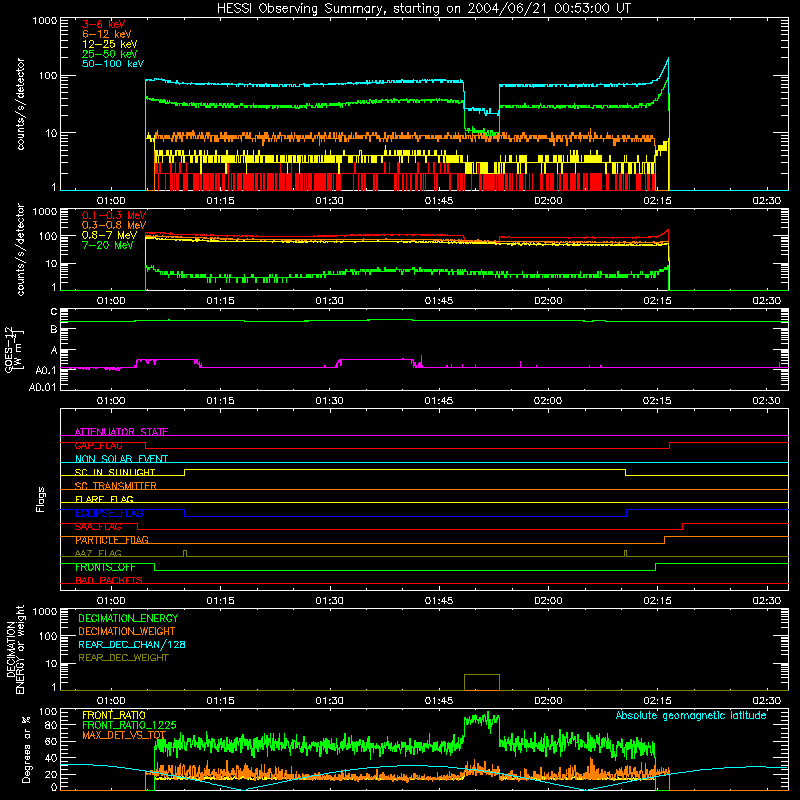Pick the '12-25 keV' legend entry
The height and width of the screenshot is (800, 800).
(110, 44)
